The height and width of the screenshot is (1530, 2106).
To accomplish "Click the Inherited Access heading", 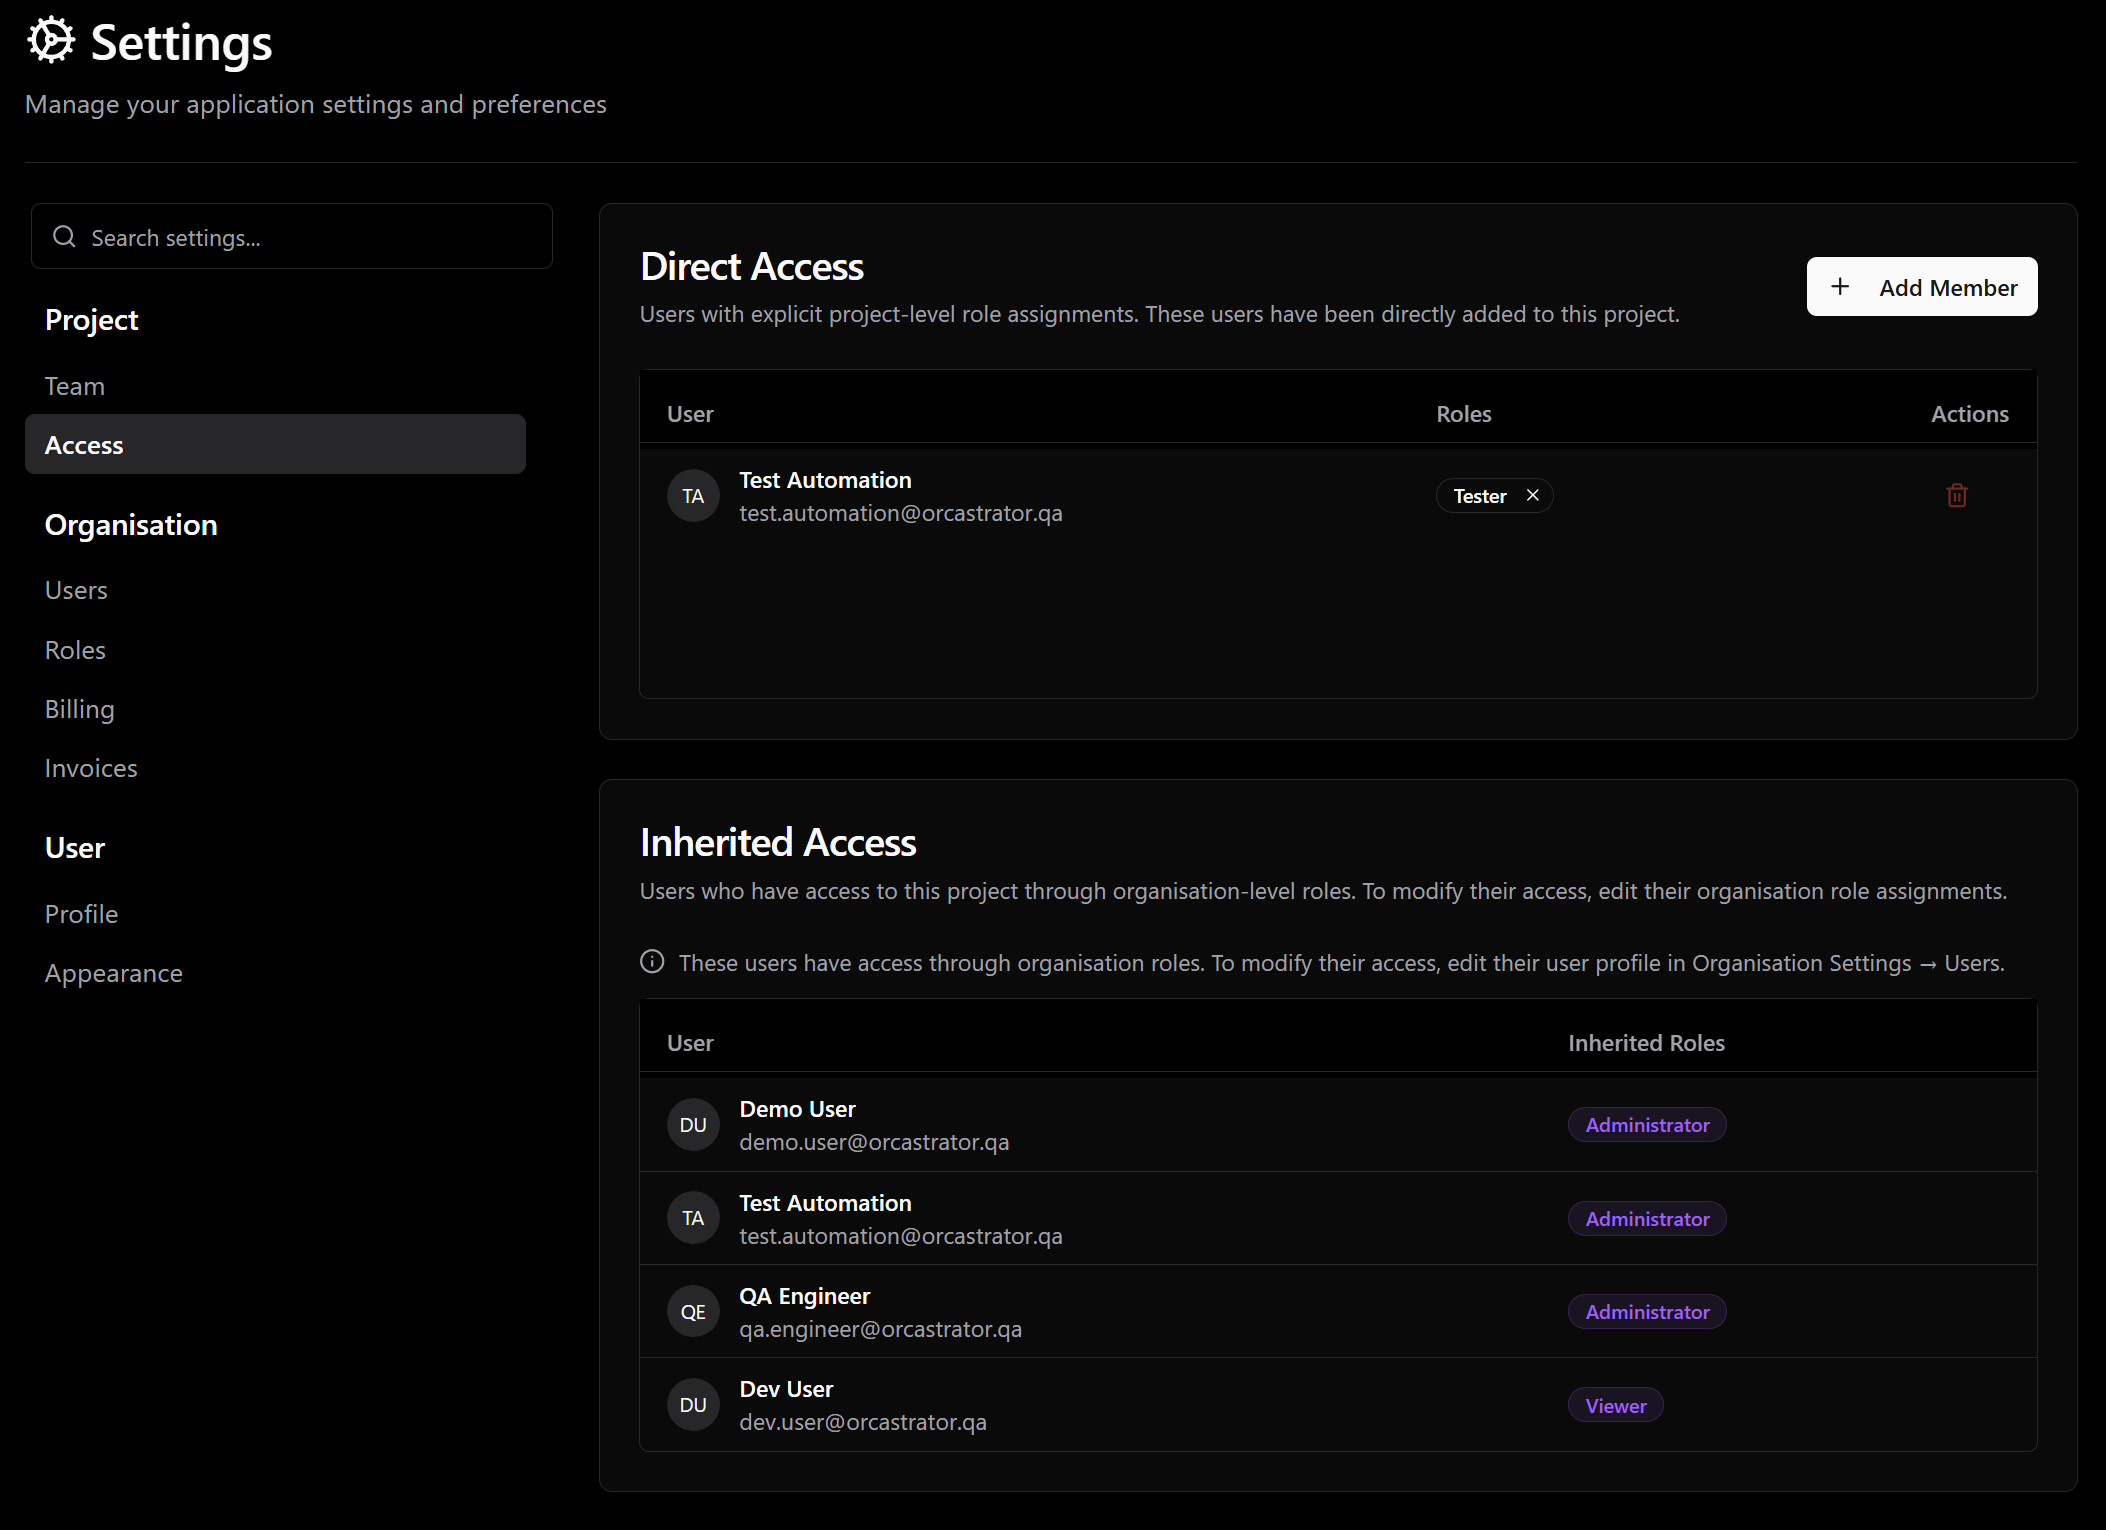I will (778, 843).
